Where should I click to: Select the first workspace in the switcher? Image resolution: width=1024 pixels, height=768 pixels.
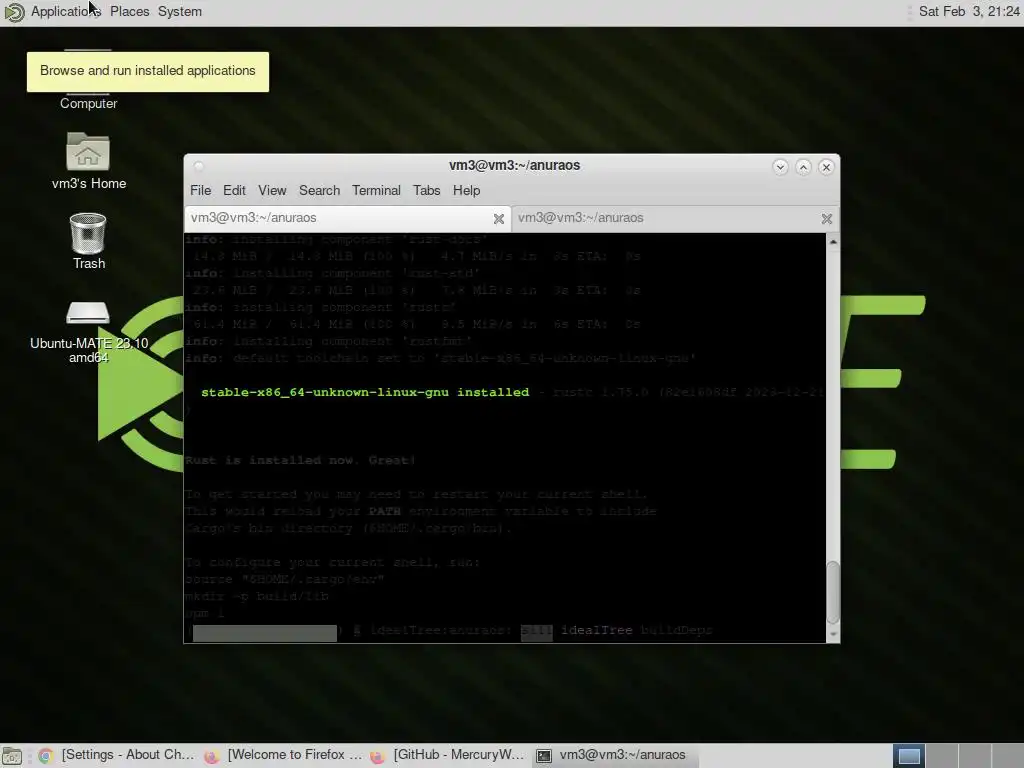click(909, 756)
